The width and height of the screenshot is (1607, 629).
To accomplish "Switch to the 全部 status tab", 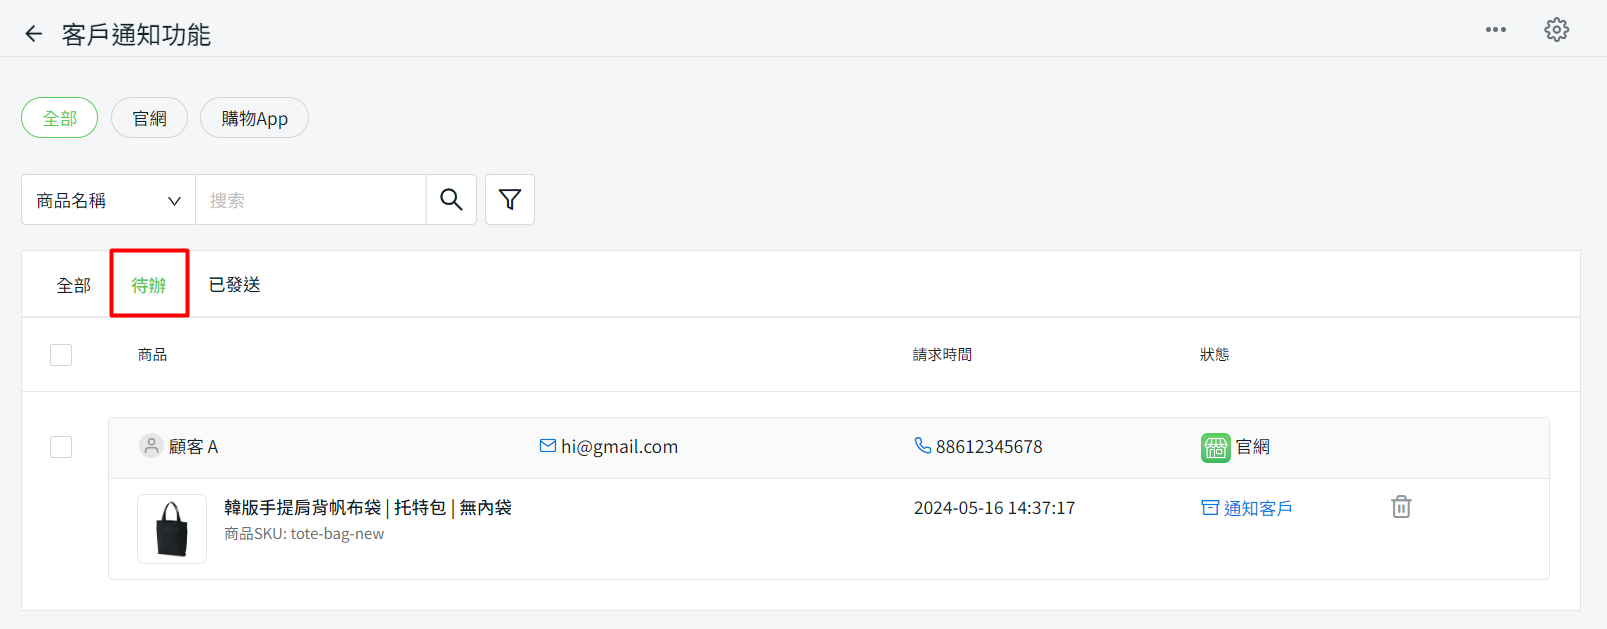I will click(73, 285).
